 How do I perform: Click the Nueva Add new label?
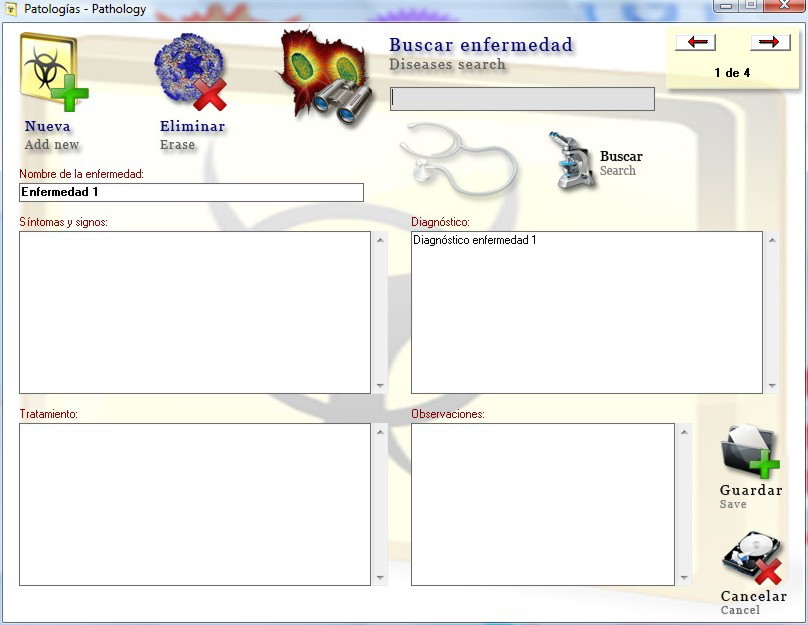52,135
